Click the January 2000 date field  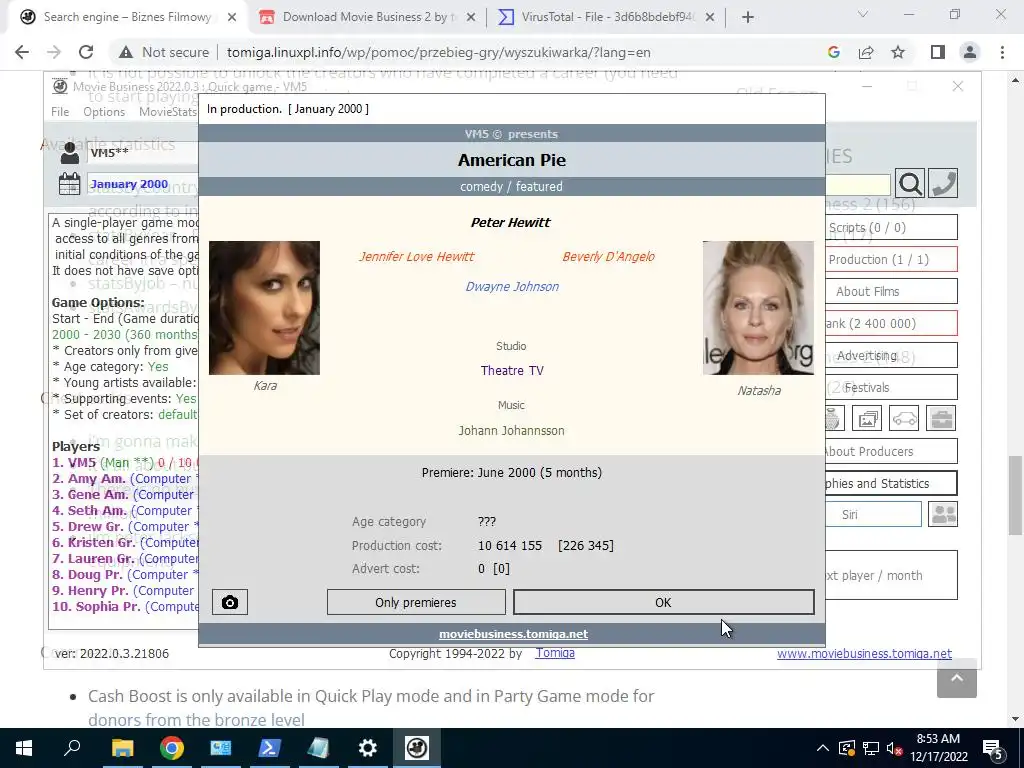142,184
